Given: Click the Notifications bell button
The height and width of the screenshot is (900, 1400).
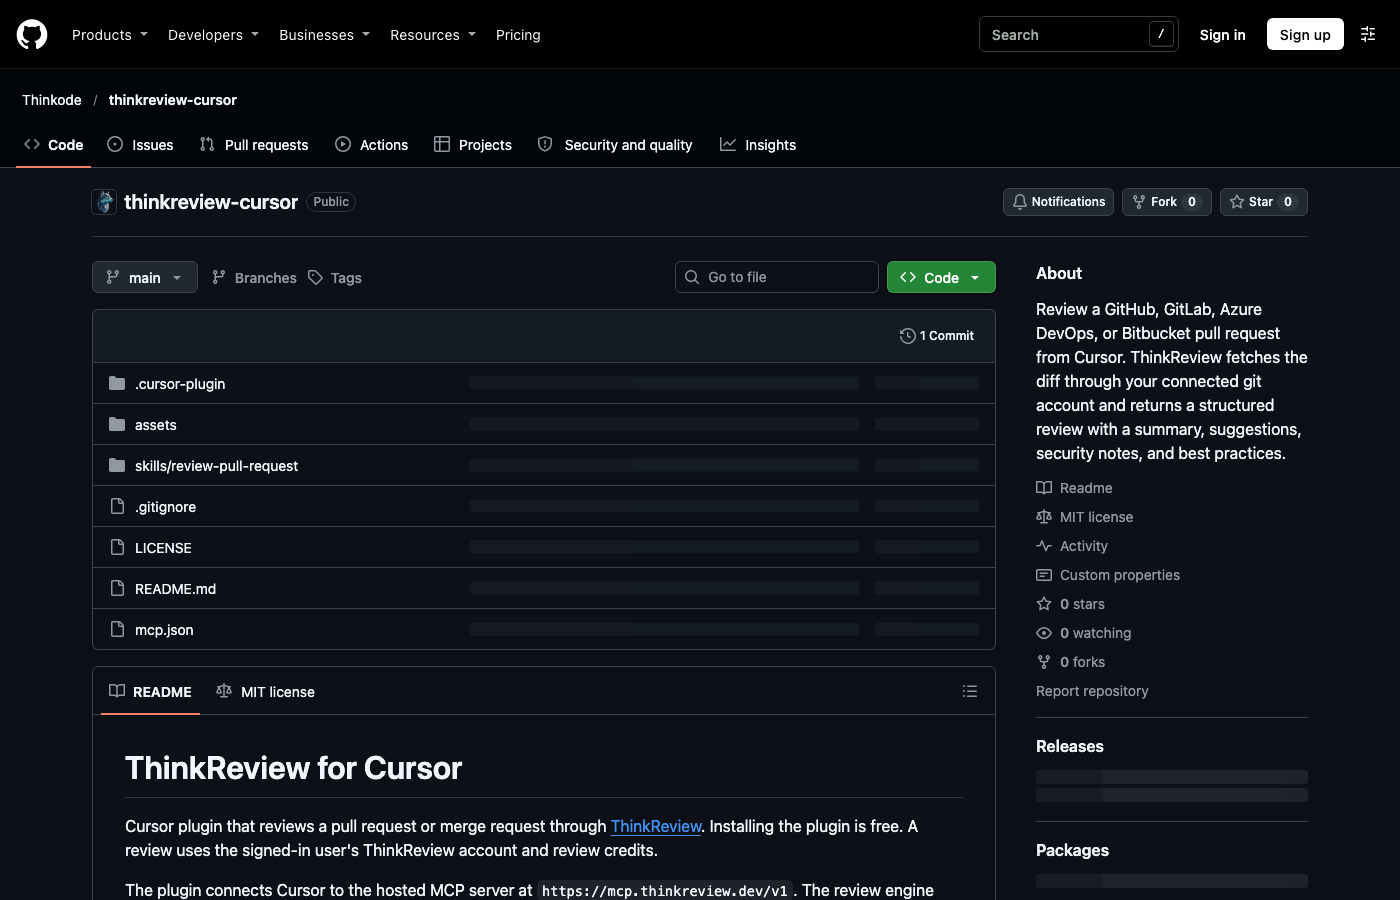Looking at the screenshot, I should pyautogui.click(x=1058, y=202).
